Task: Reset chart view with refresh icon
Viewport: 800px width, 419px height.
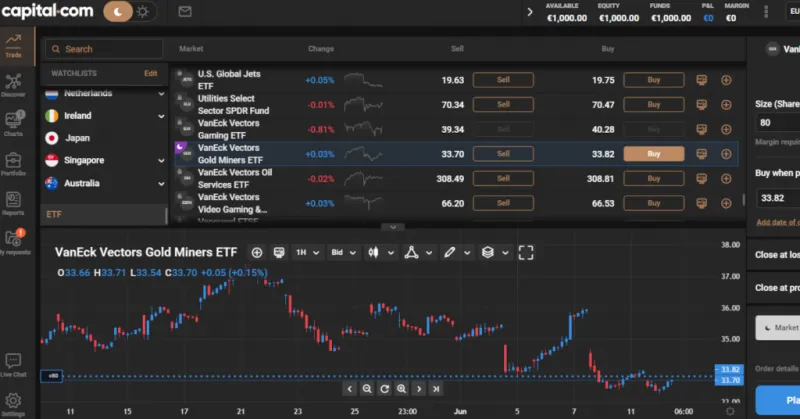Action: tap(385, 389)
